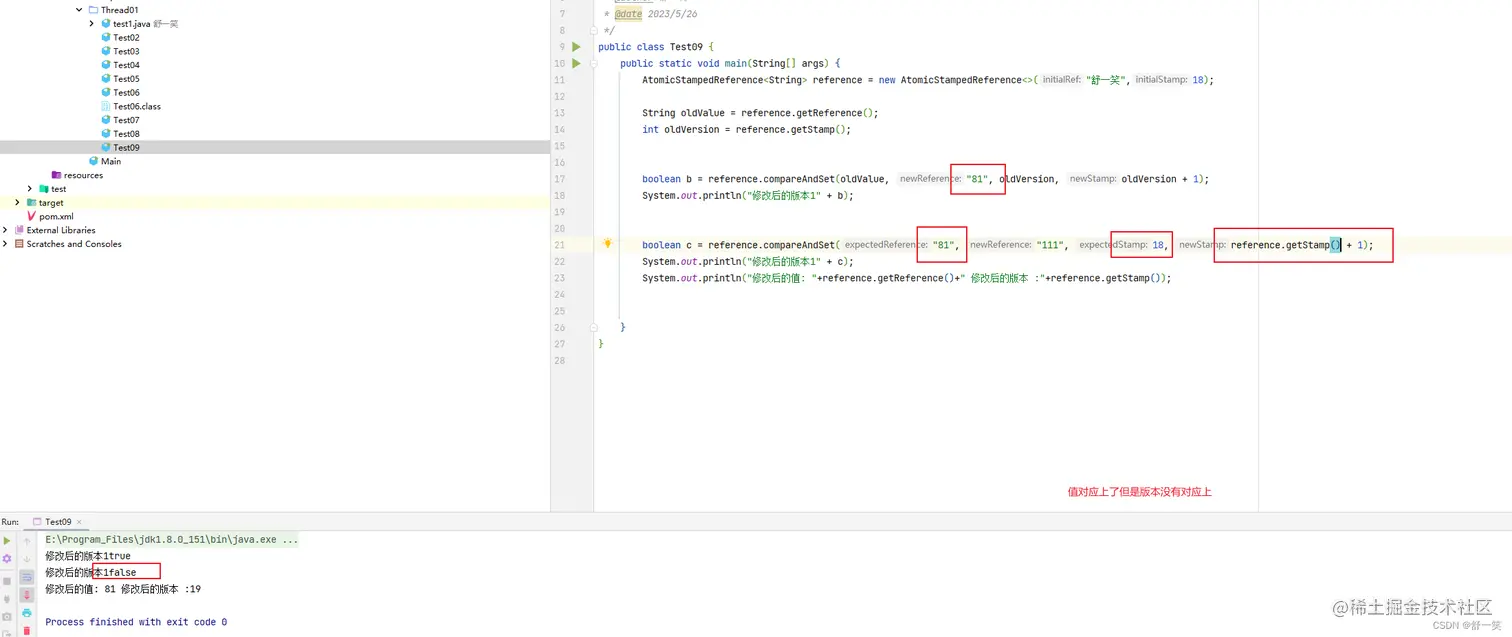The image size is (1512, 637).
Task: Click 'AtomicStampedReference<String>' on line 11
Action: [724, 80]
